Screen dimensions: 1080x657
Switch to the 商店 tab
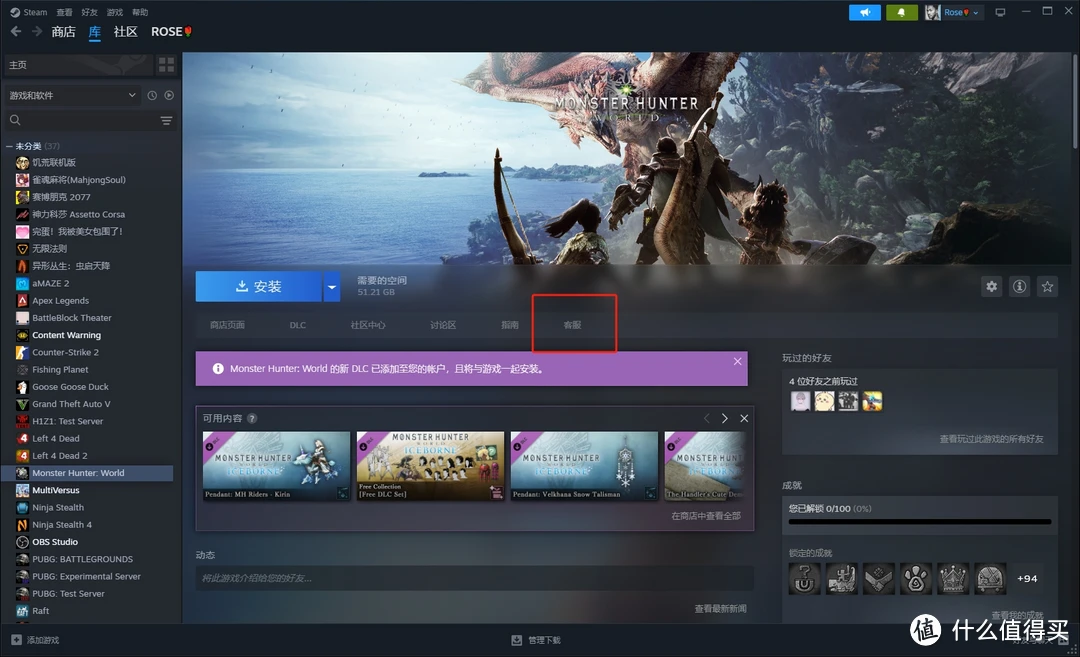(x=63, y=32)
